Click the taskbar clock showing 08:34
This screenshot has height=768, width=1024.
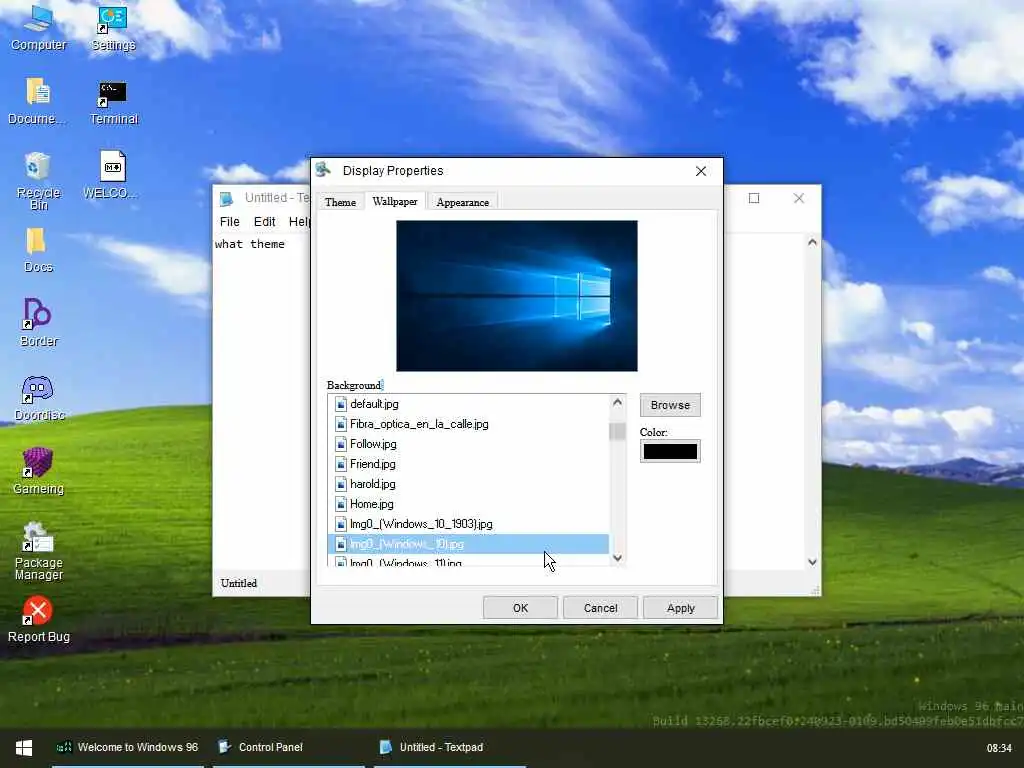[x=999, y=748]
